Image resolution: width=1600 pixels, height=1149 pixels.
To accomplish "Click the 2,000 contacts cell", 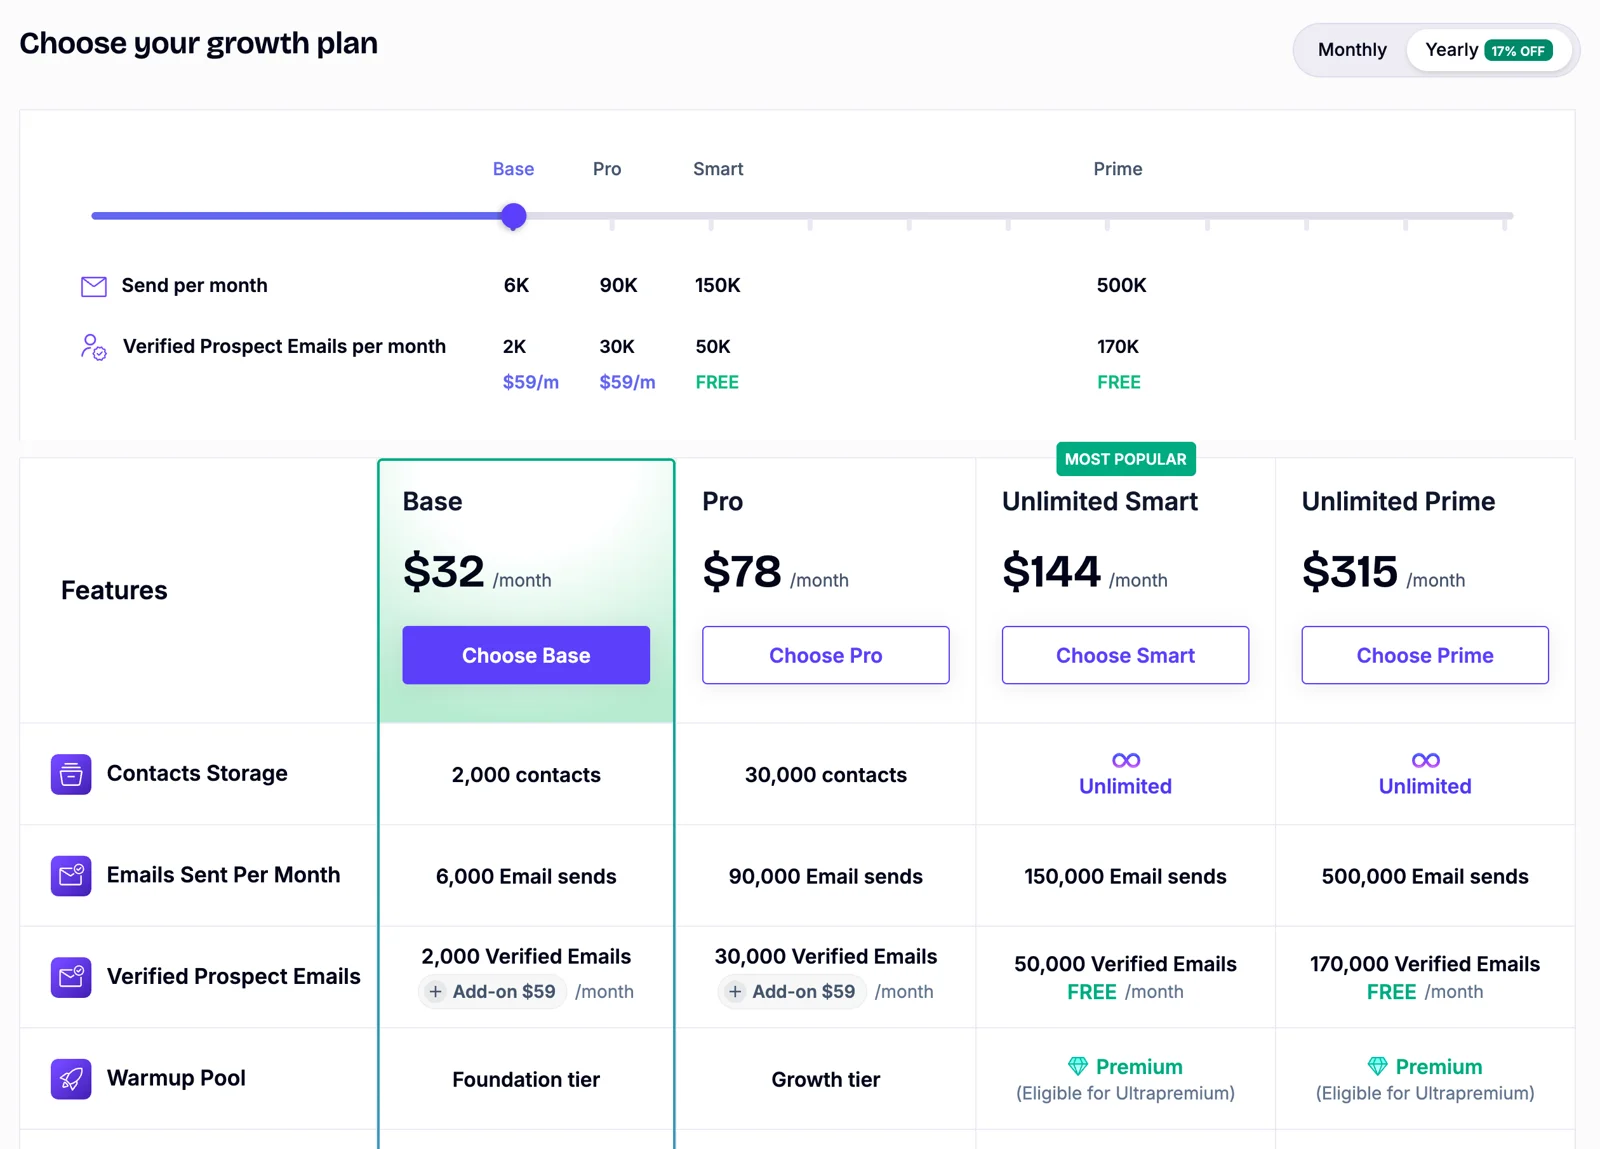I will 526,775.
